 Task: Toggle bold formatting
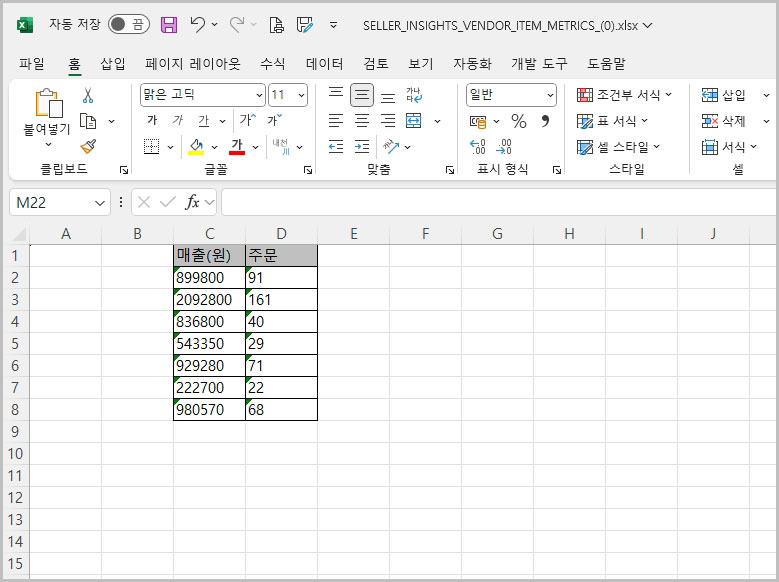[x=152, y=120]
